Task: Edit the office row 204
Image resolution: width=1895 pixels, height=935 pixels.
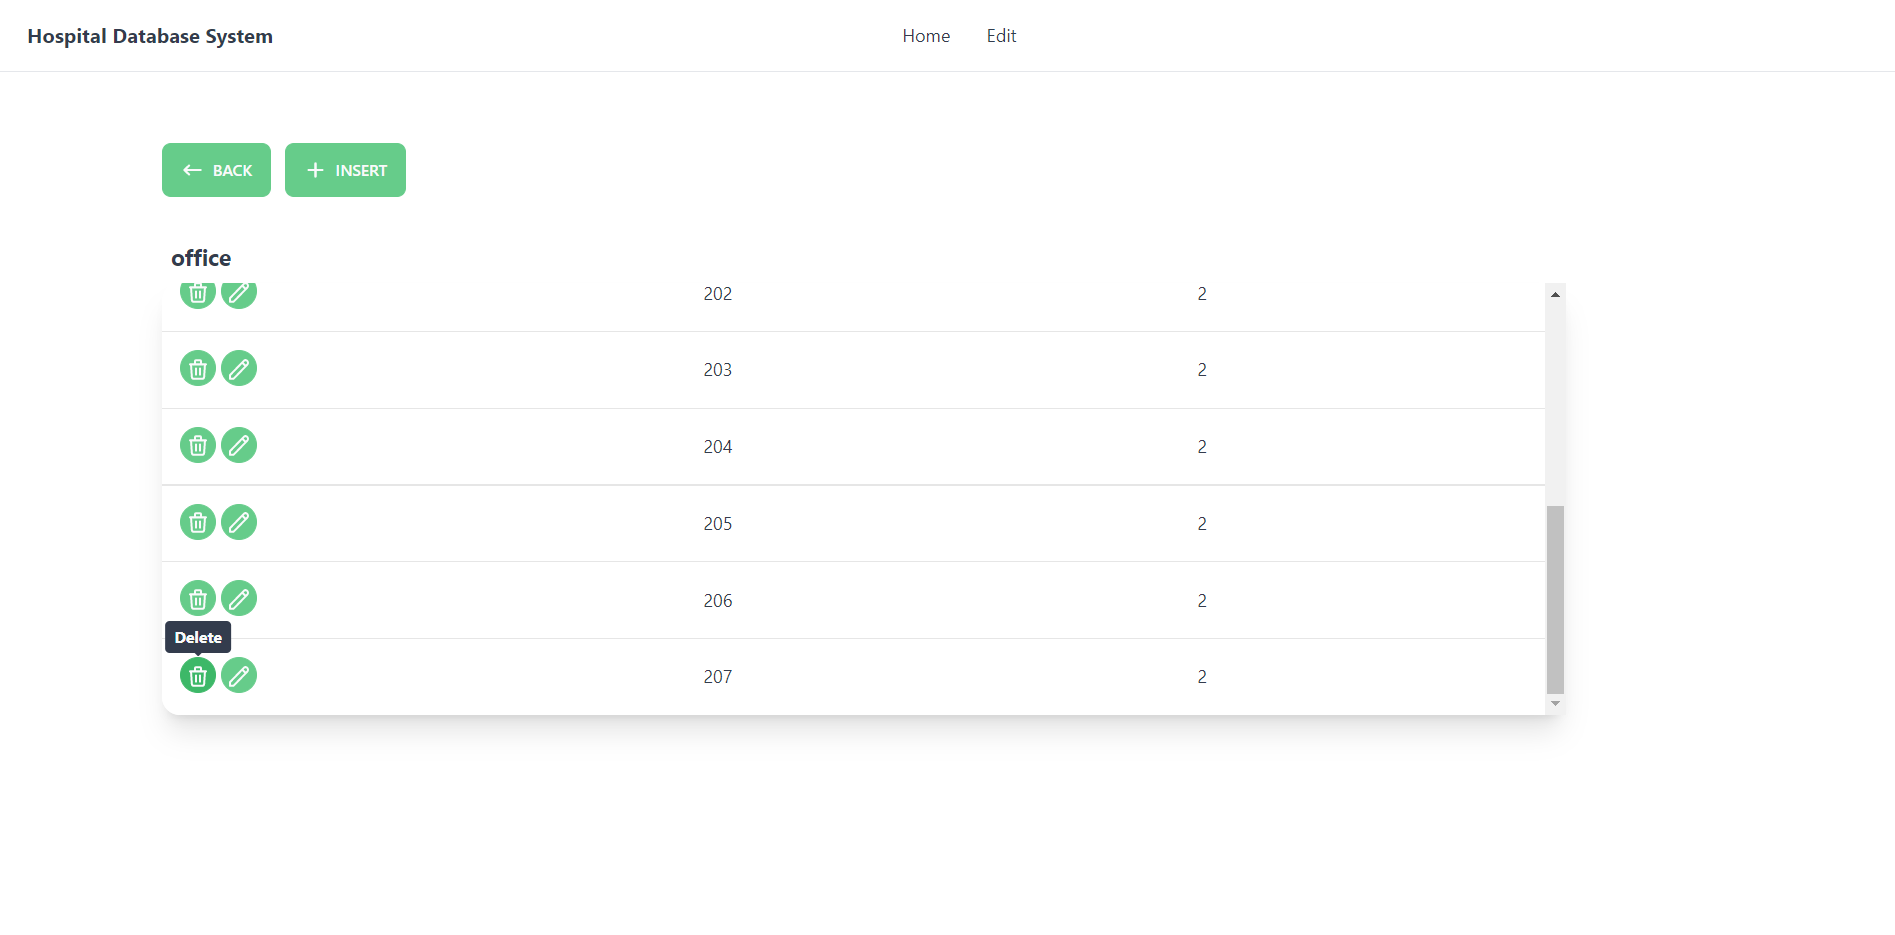Action: coord(239,445)
